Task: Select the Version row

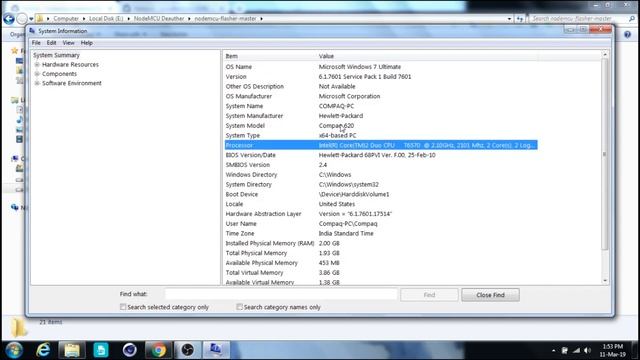Action: pos(381,76)
